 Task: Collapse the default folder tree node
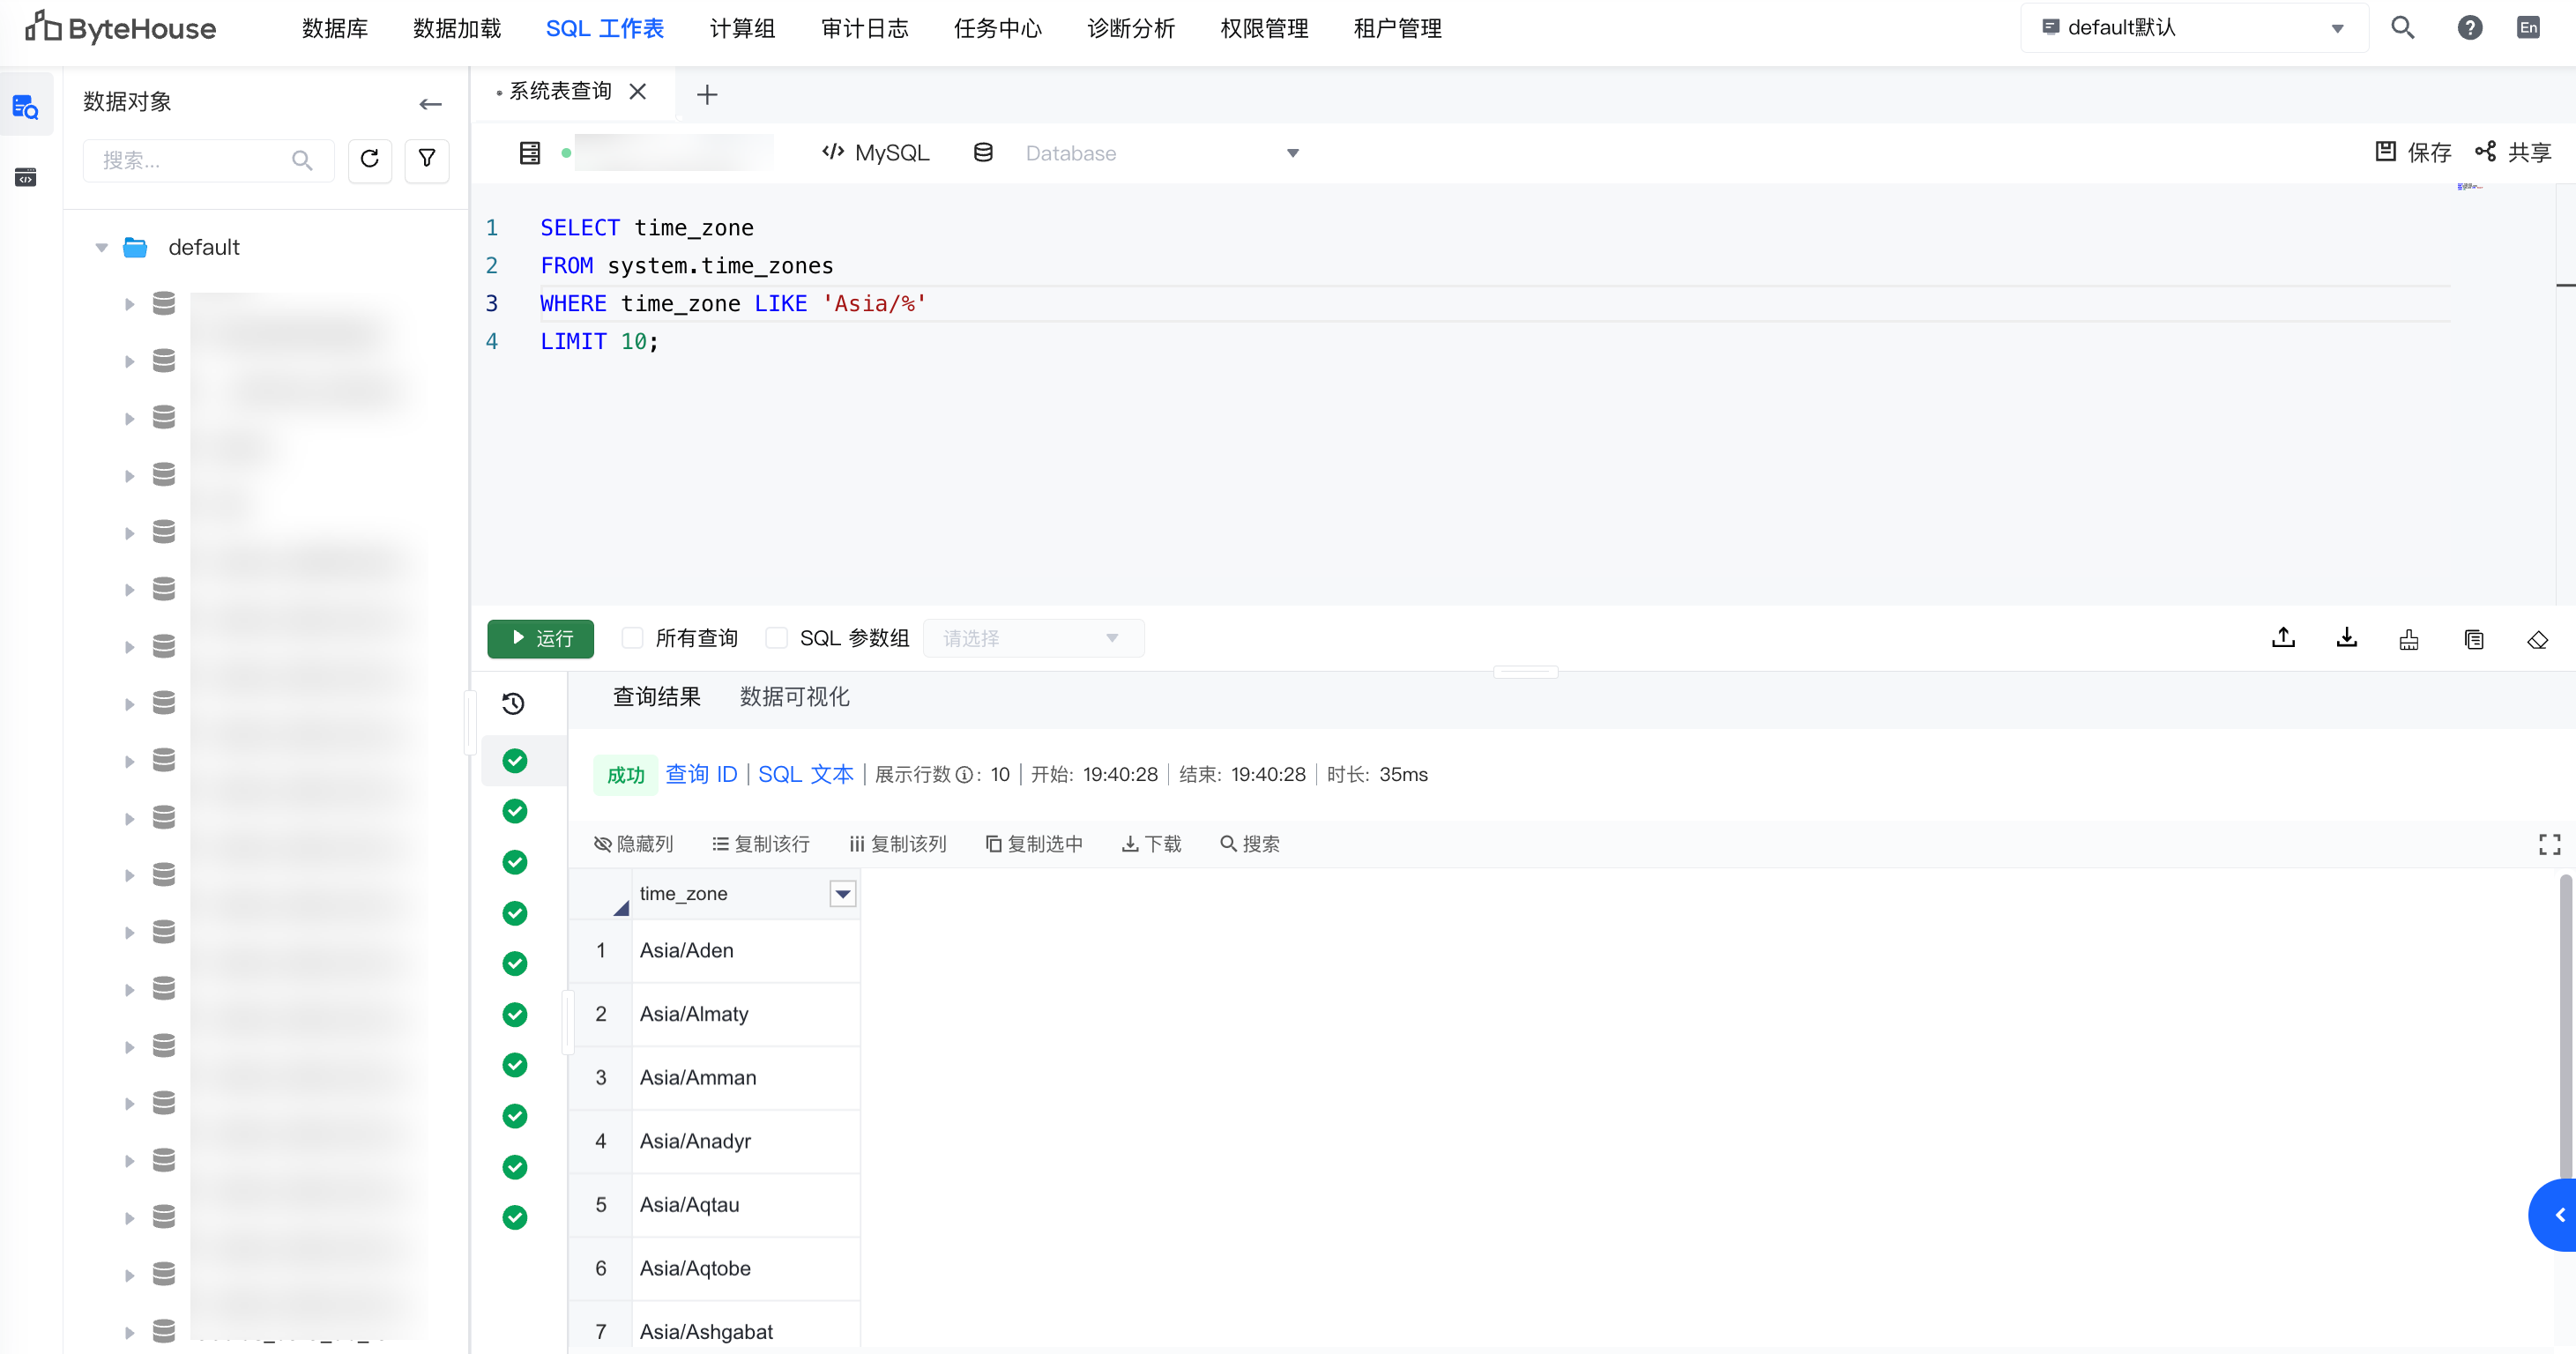101,247
